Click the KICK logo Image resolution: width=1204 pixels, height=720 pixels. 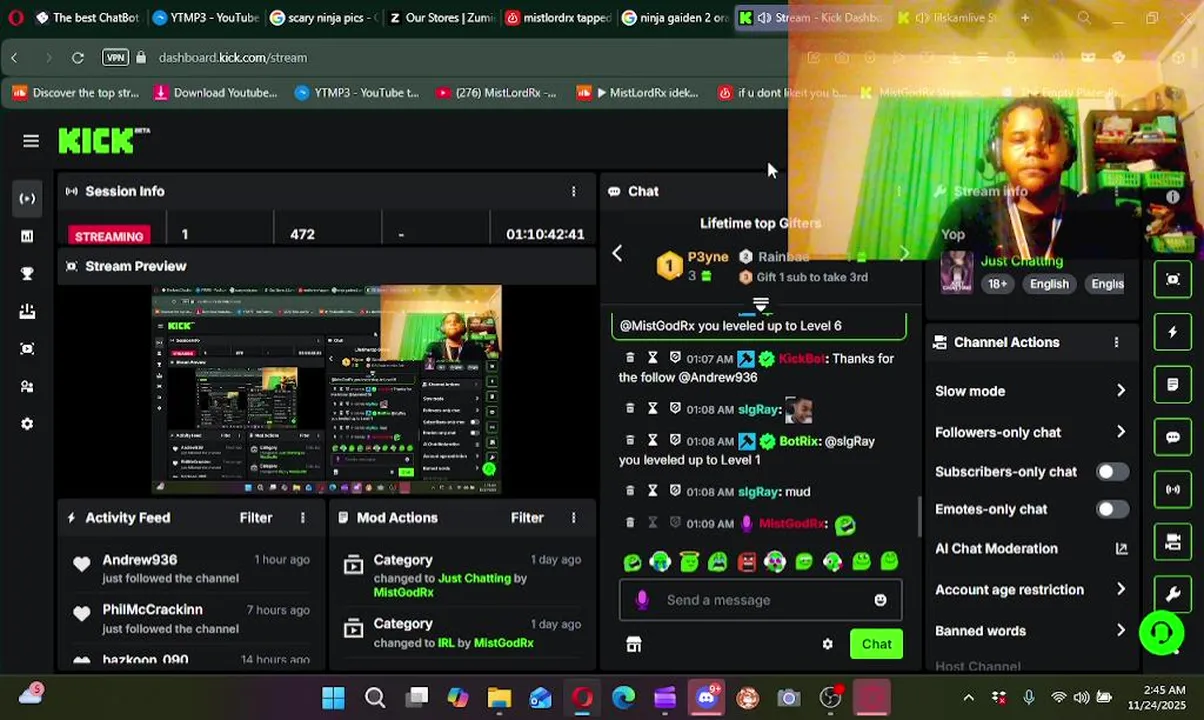pyautogui.click(x=103, y=140)
